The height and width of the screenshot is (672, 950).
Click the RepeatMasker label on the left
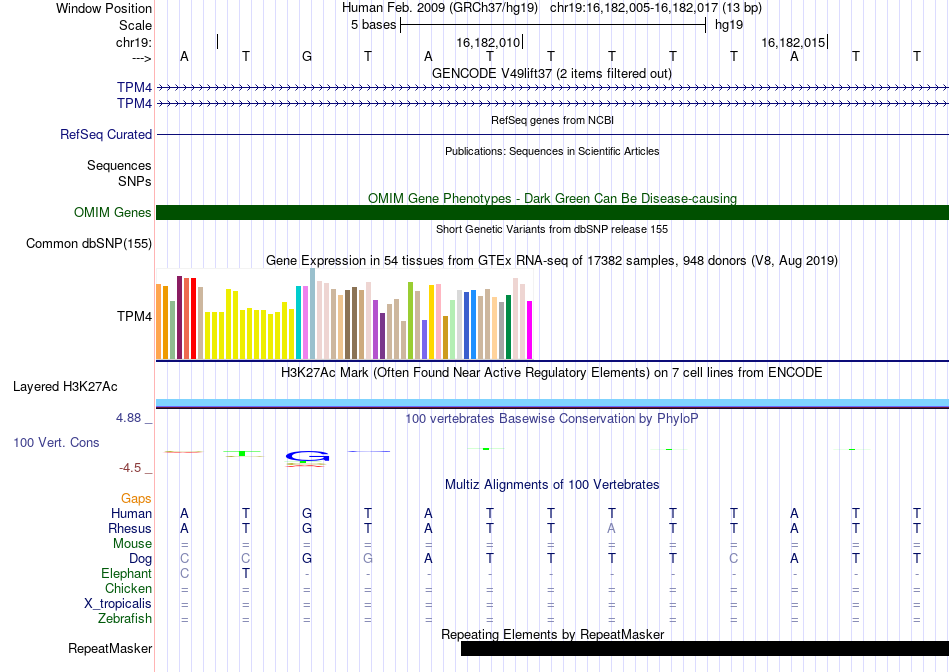109,648
